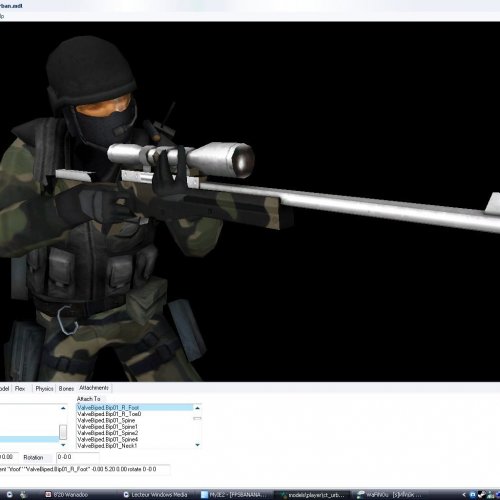
Task: Open the Physics tab
Action: coord(44,389)
